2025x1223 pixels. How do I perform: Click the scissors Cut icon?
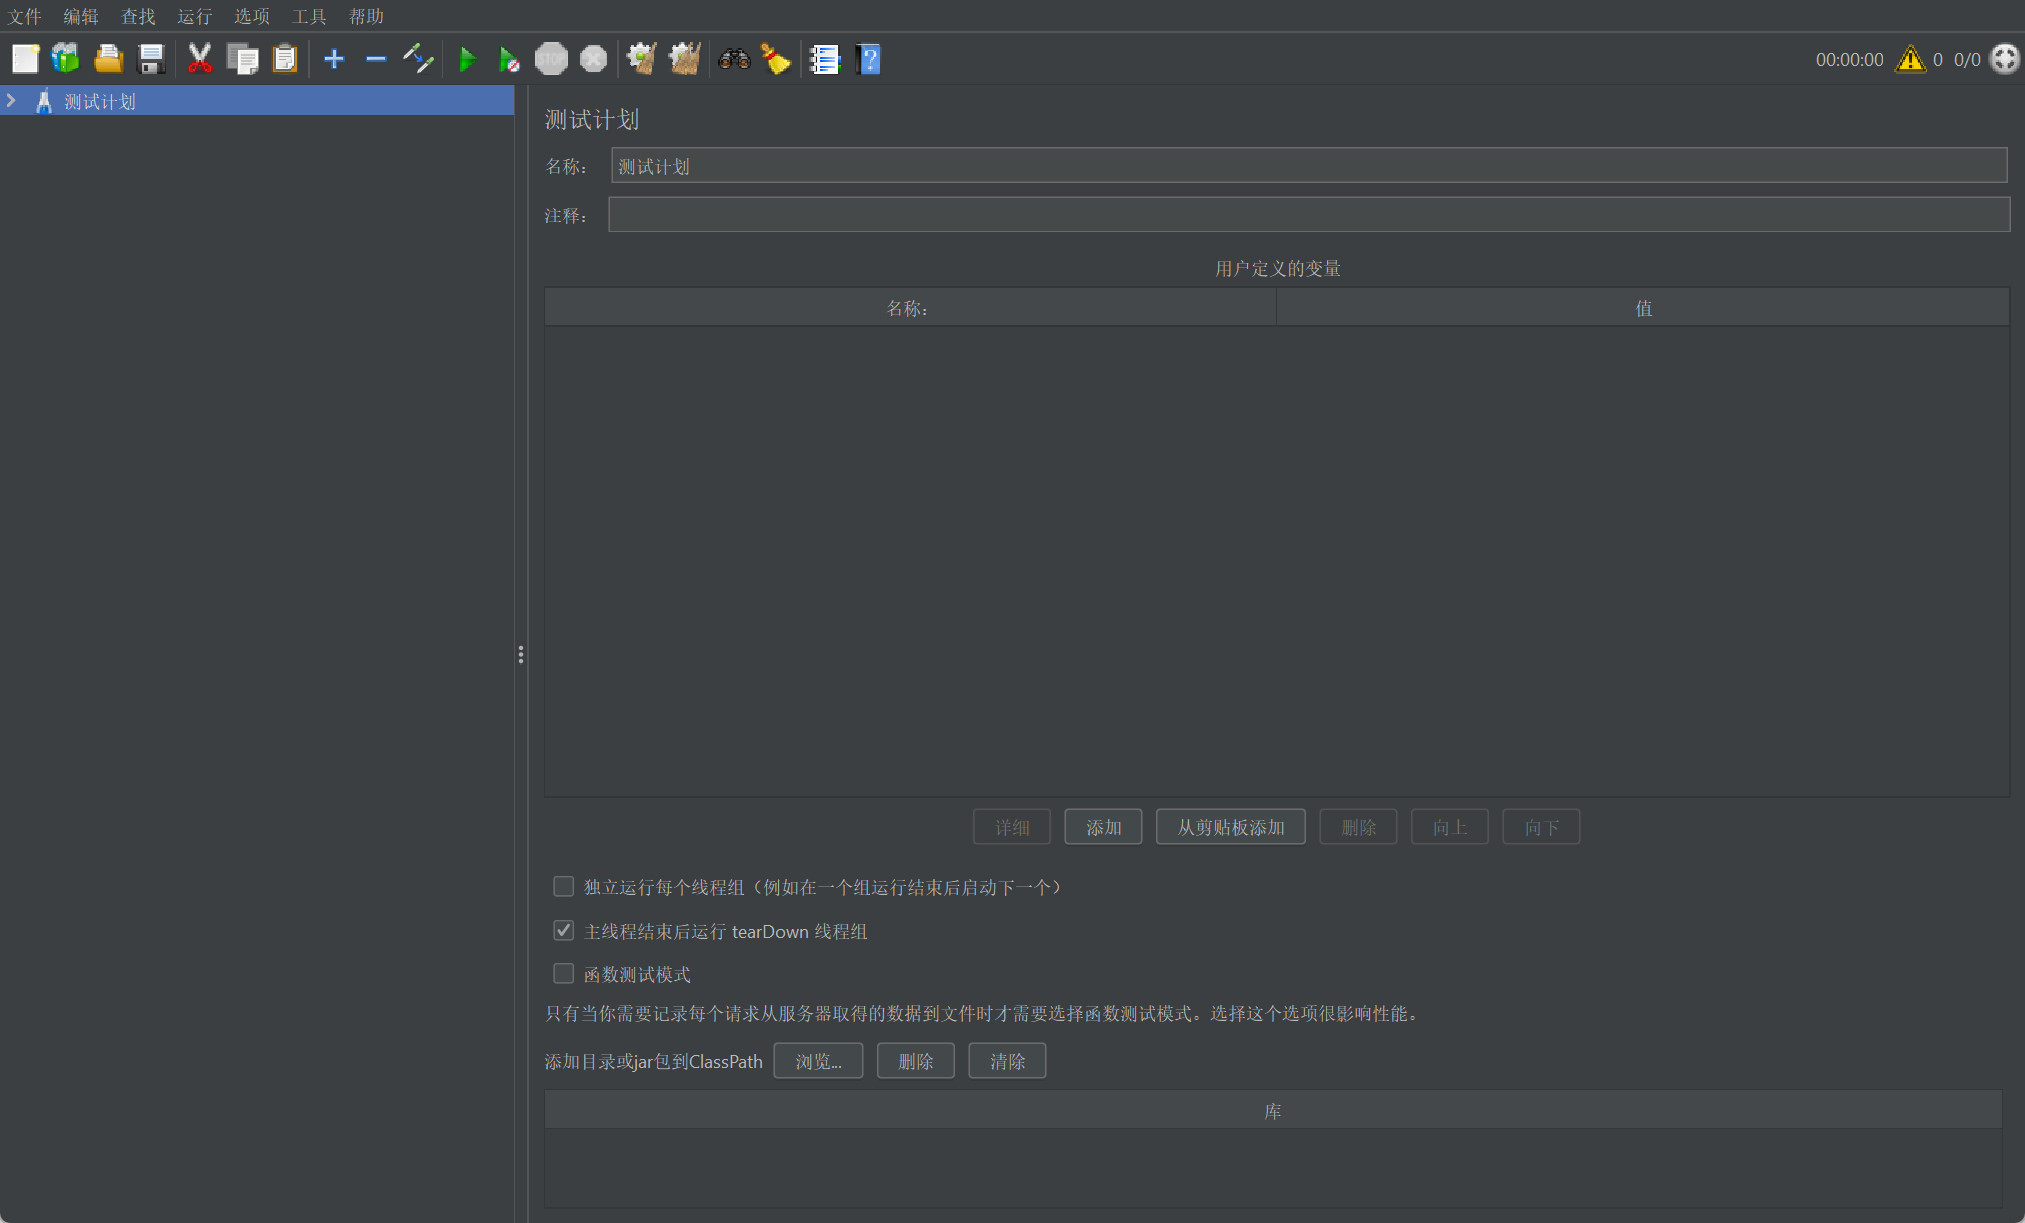pyautogui.click(x=200, y=59)
